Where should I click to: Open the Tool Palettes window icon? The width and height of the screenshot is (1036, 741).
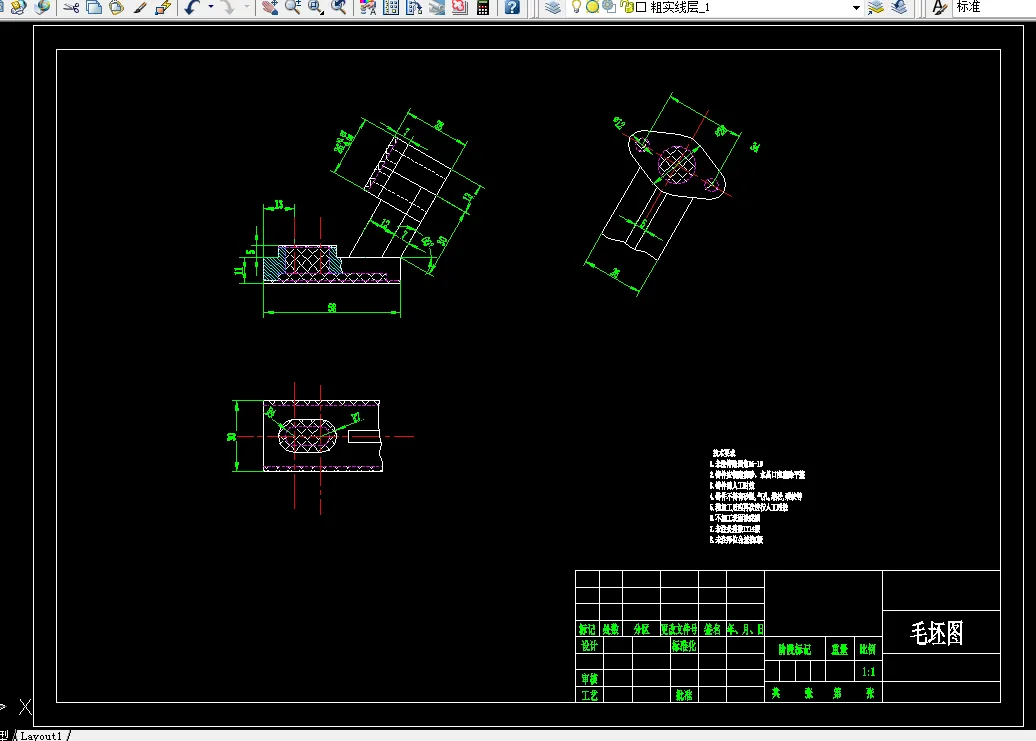pos(414,7)
